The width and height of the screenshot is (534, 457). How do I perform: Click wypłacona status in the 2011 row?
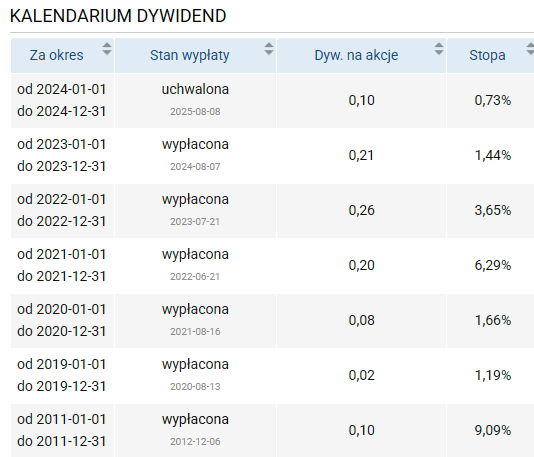pyautogui.click(x=195, y=420)
